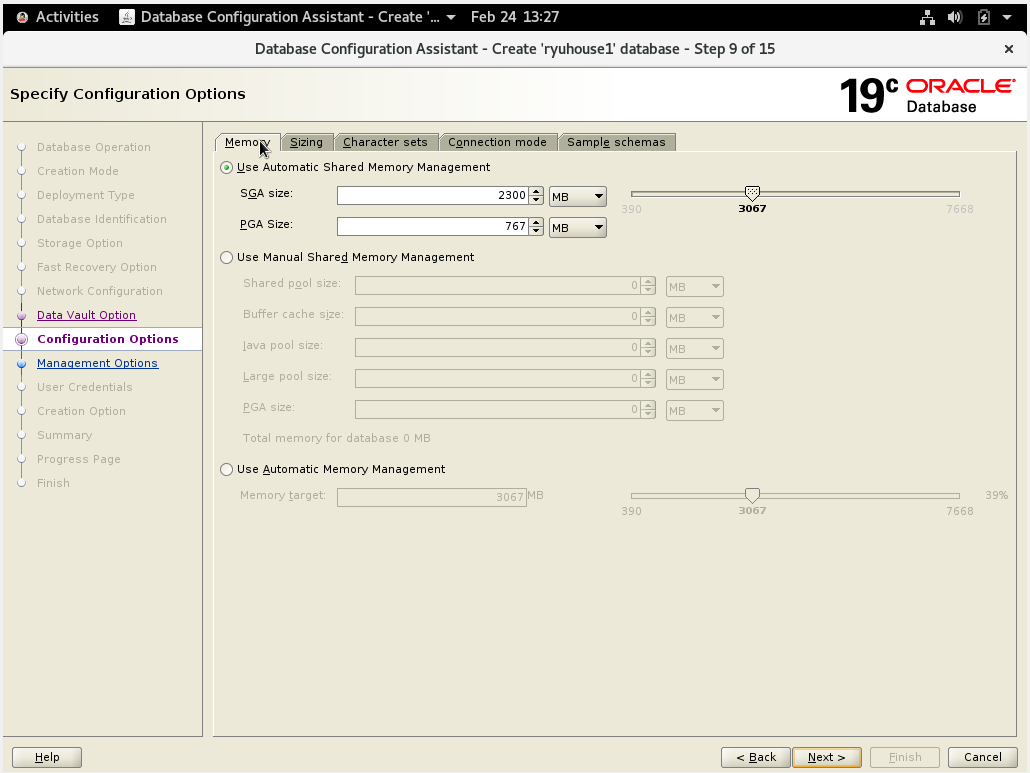Switch to the Connection mode tab
The width and height of the screenshot is (1030, 773).
tap(497, 142)
